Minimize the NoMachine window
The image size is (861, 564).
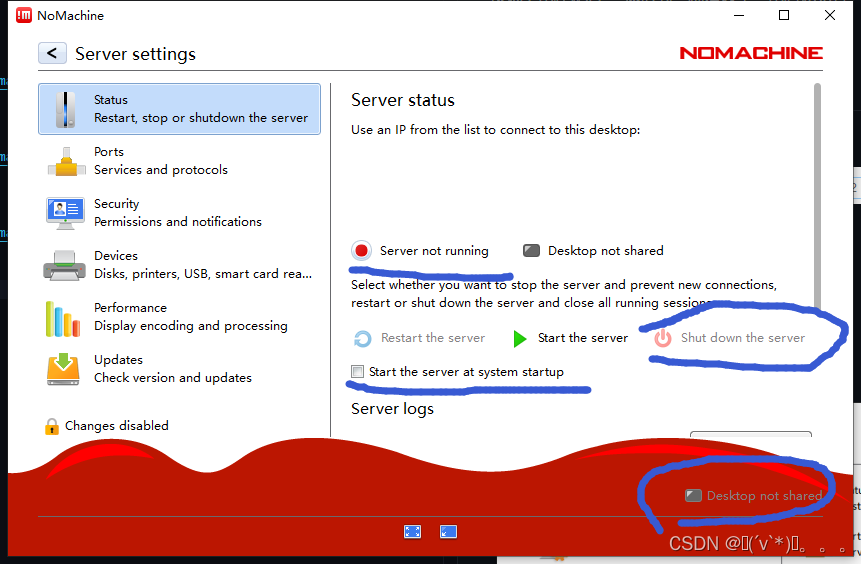point(739,15)
